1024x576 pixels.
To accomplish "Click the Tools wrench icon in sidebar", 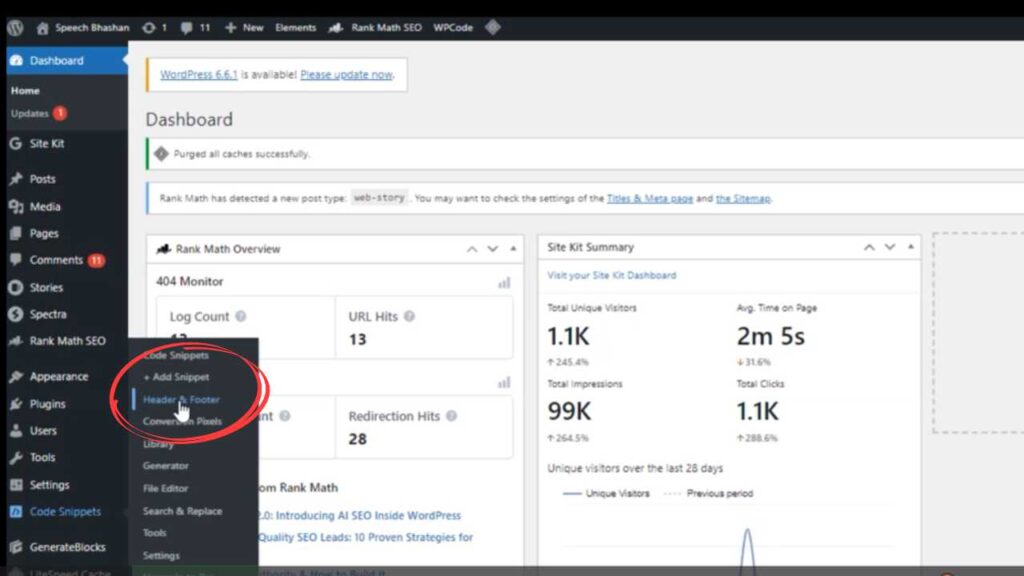I will pos(16,458).
